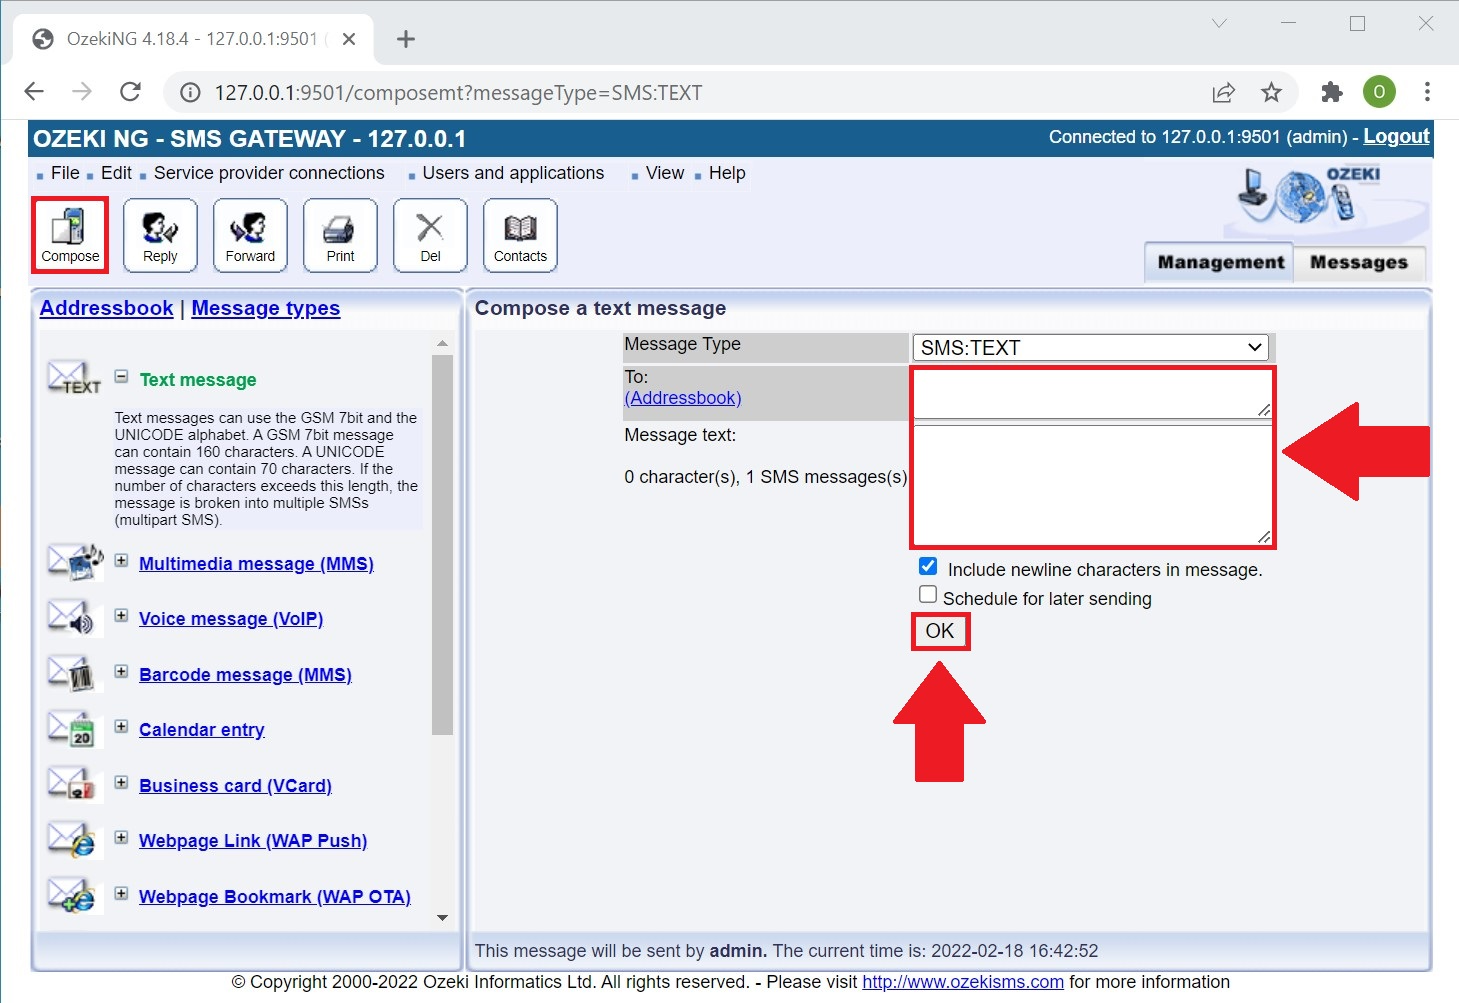Open the File menu
Screen dimensions: 1459x1003
click(x=65, y=173)
